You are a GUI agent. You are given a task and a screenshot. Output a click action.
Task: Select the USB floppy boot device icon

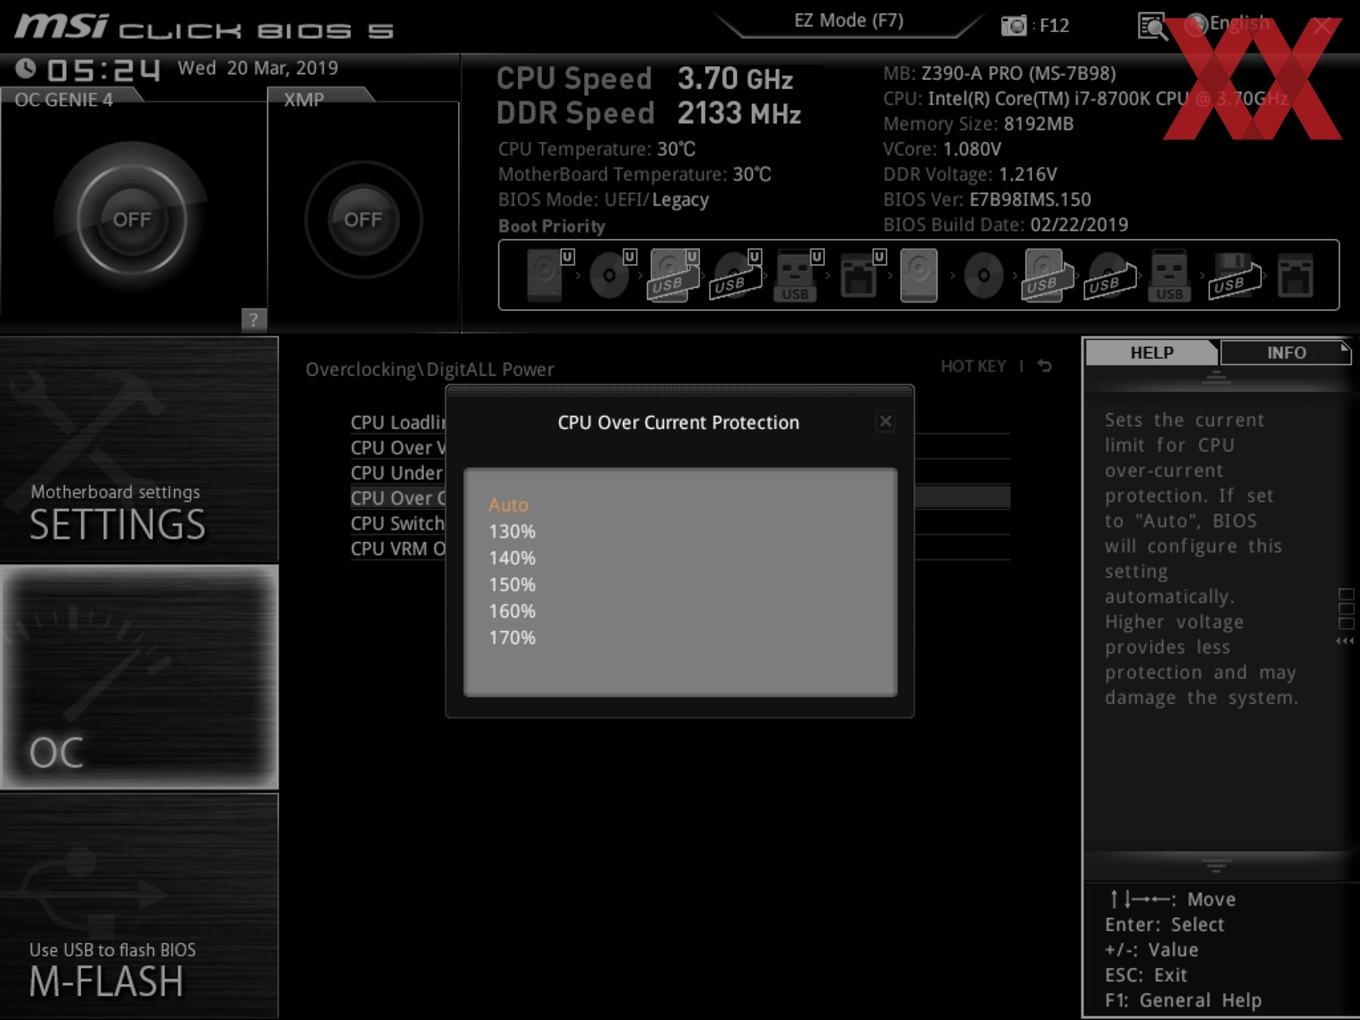(1234, 275)
